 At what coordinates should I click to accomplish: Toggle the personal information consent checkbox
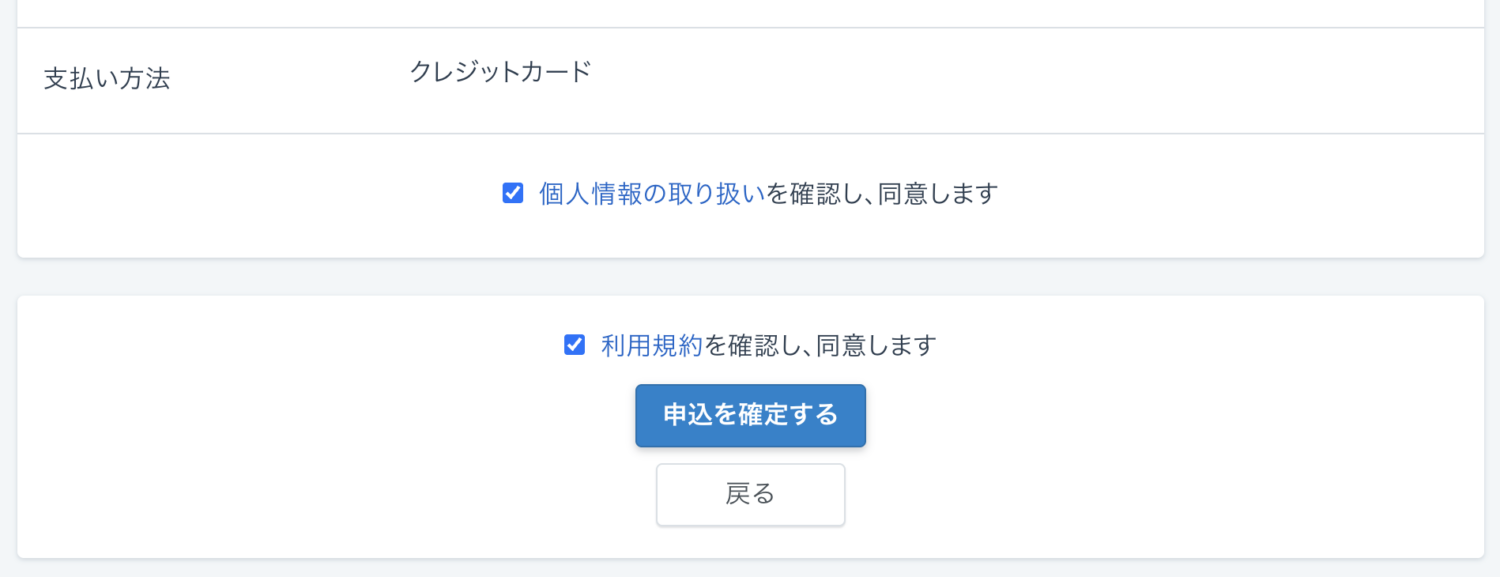pyautogui.click(x=513, y=194)
